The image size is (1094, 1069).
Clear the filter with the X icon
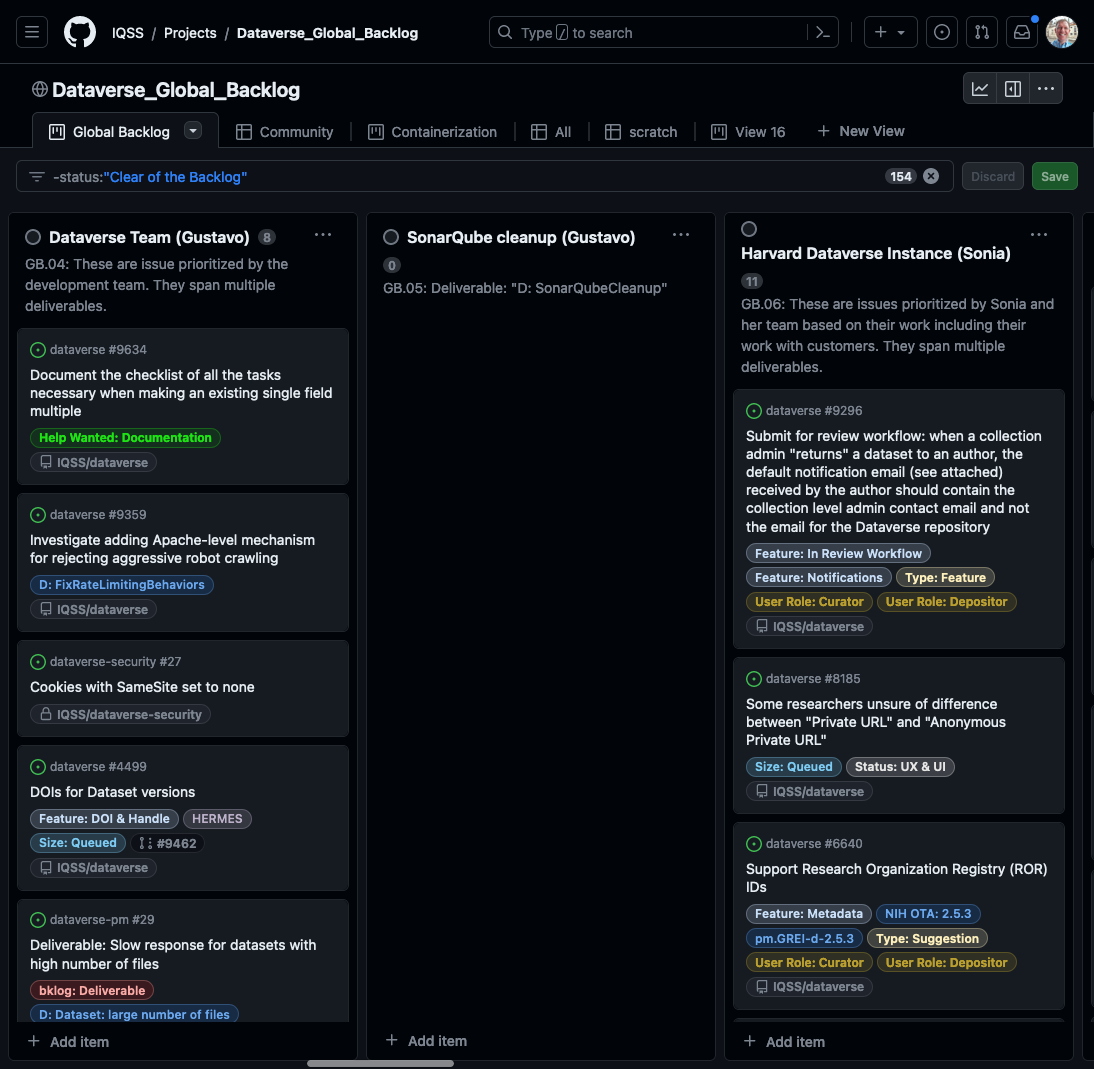[x=931, y=177]
